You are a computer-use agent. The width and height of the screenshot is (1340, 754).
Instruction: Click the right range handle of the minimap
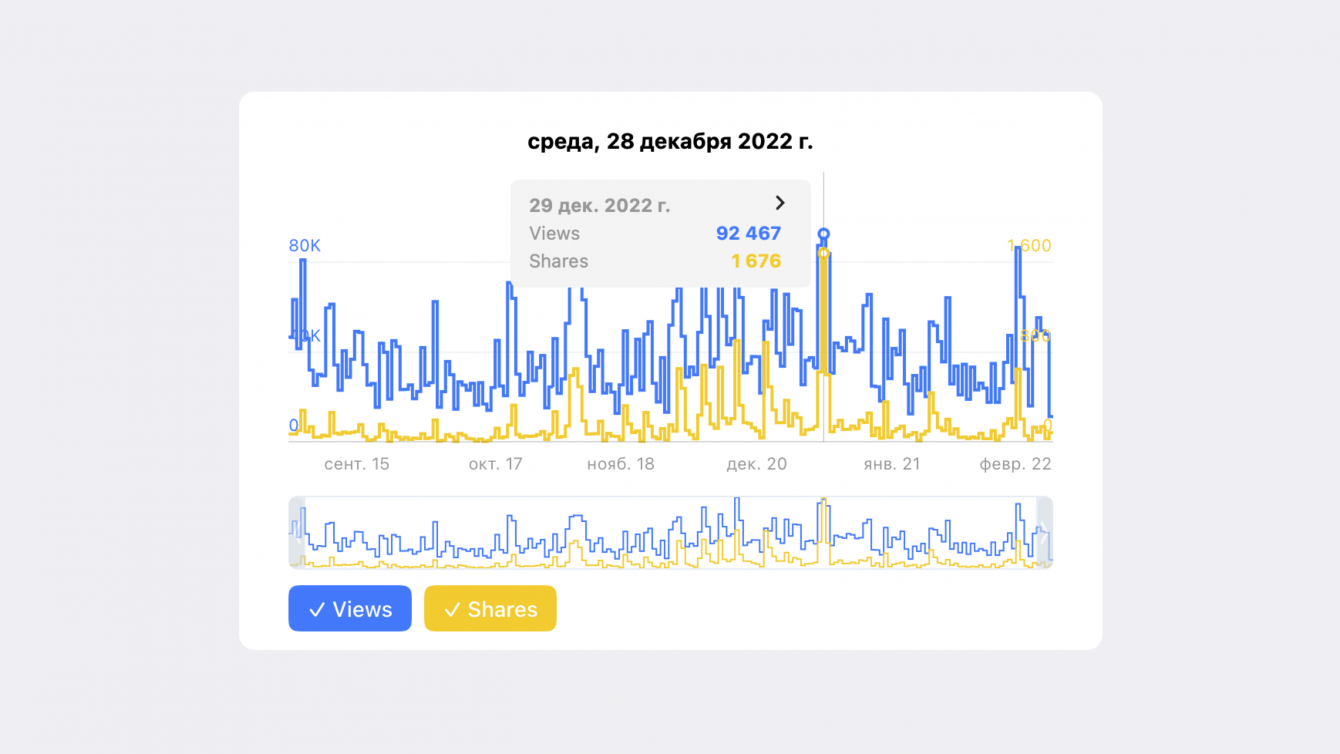[1044, 533]
